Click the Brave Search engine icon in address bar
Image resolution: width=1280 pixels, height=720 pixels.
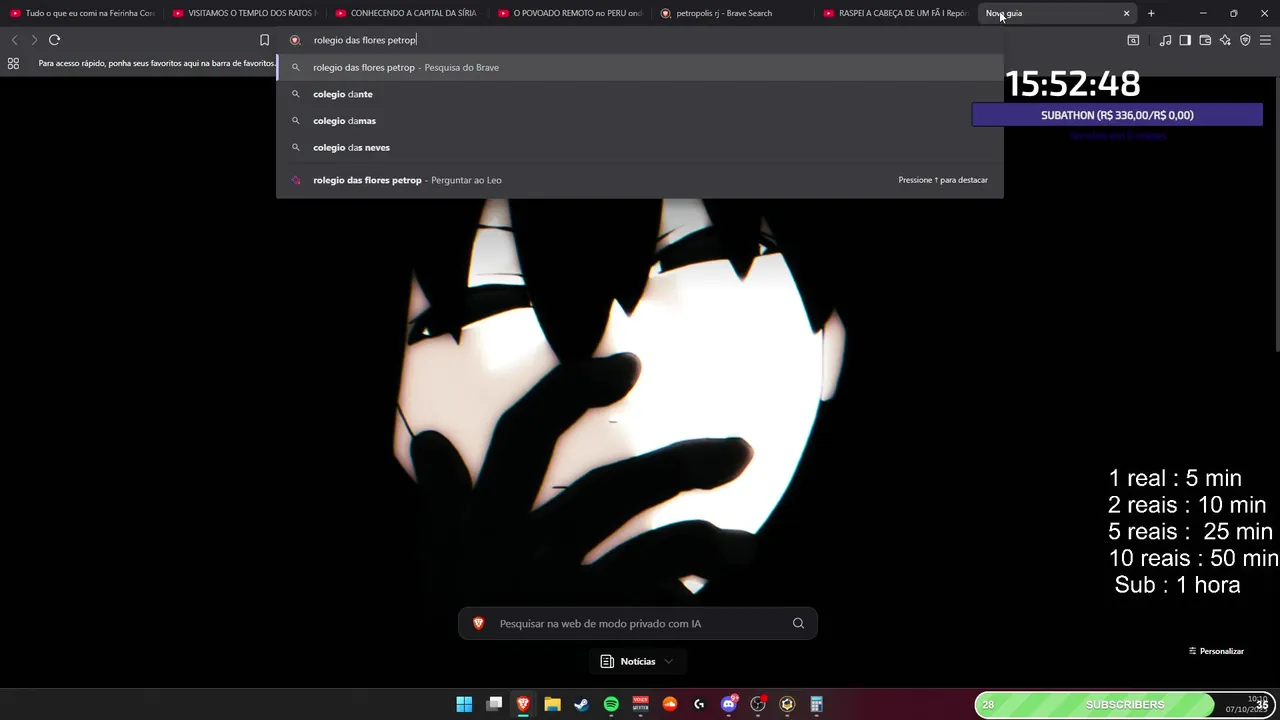coord(295,40)
